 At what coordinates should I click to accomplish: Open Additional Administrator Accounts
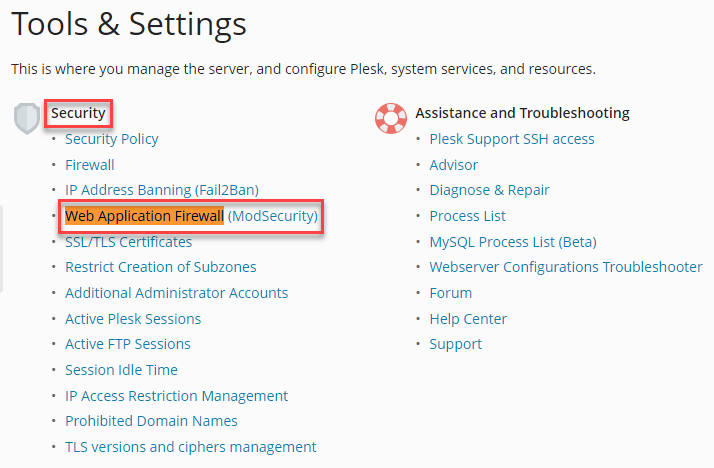(x=176, y=293)
